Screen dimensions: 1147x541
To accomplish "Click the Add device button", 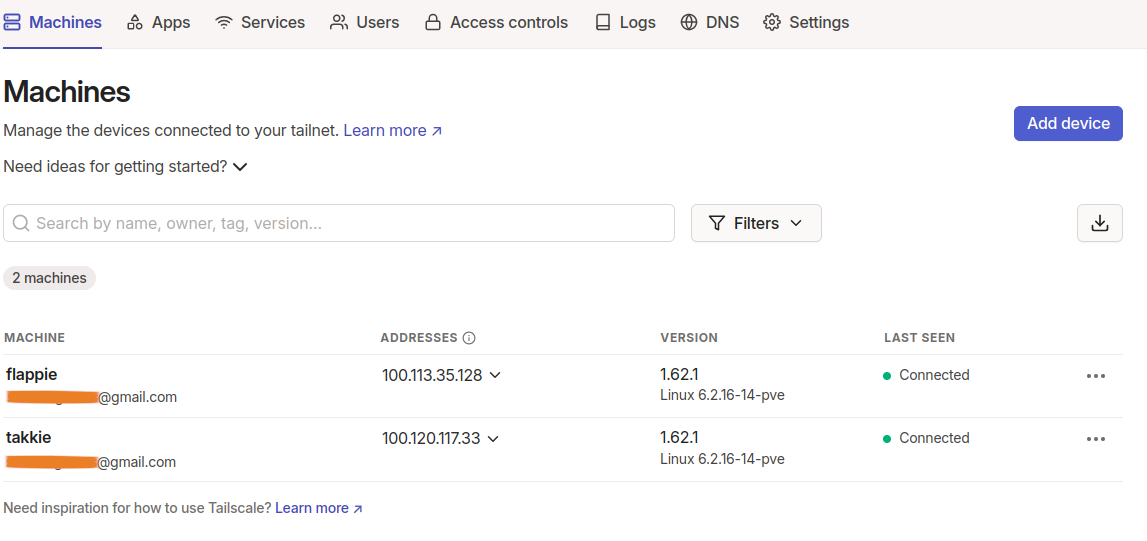I will pyautogui.click(x=1068, y=124).
